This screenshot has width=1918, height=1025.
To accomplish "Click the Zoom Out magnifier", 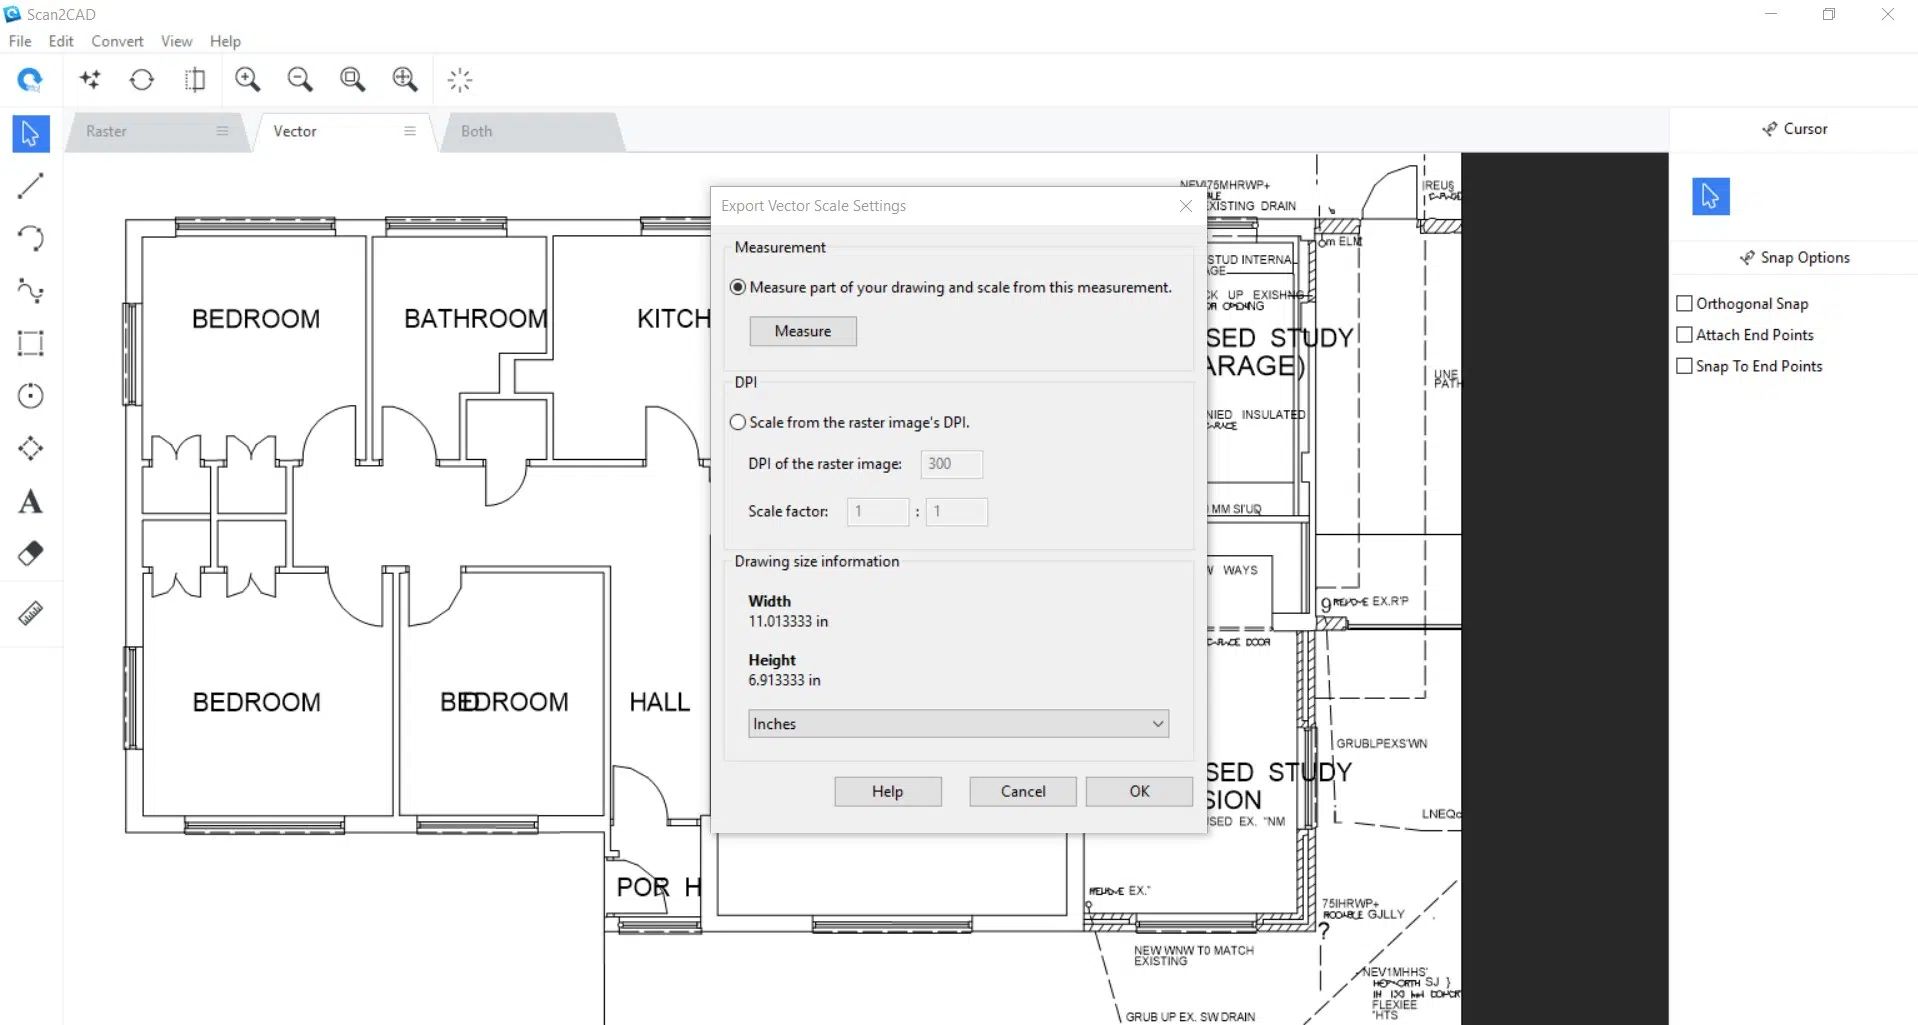I will coord(300,79).
